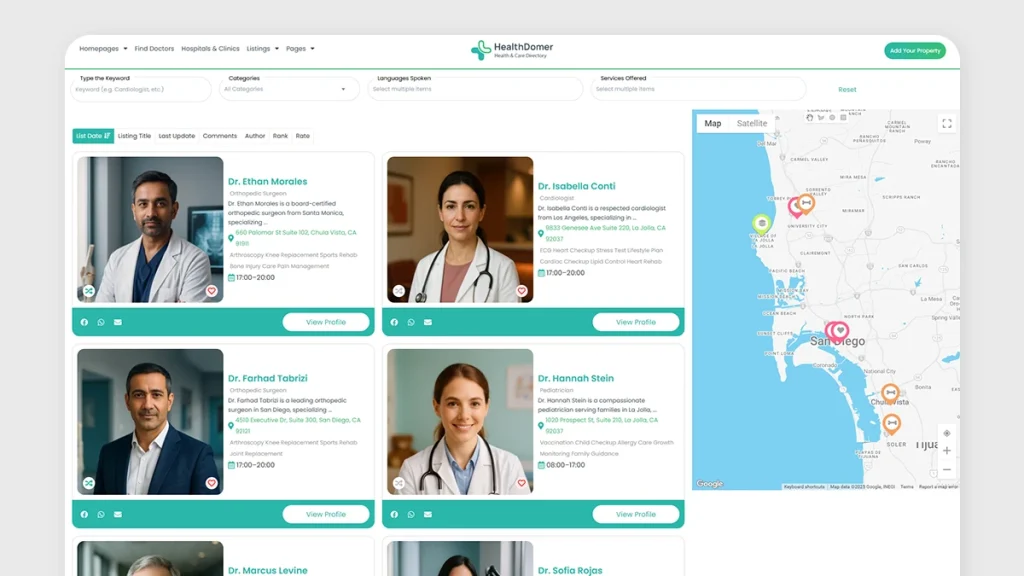Zoom in on the map
This screenshot has width=1024, height=576.
click(947, 451)
